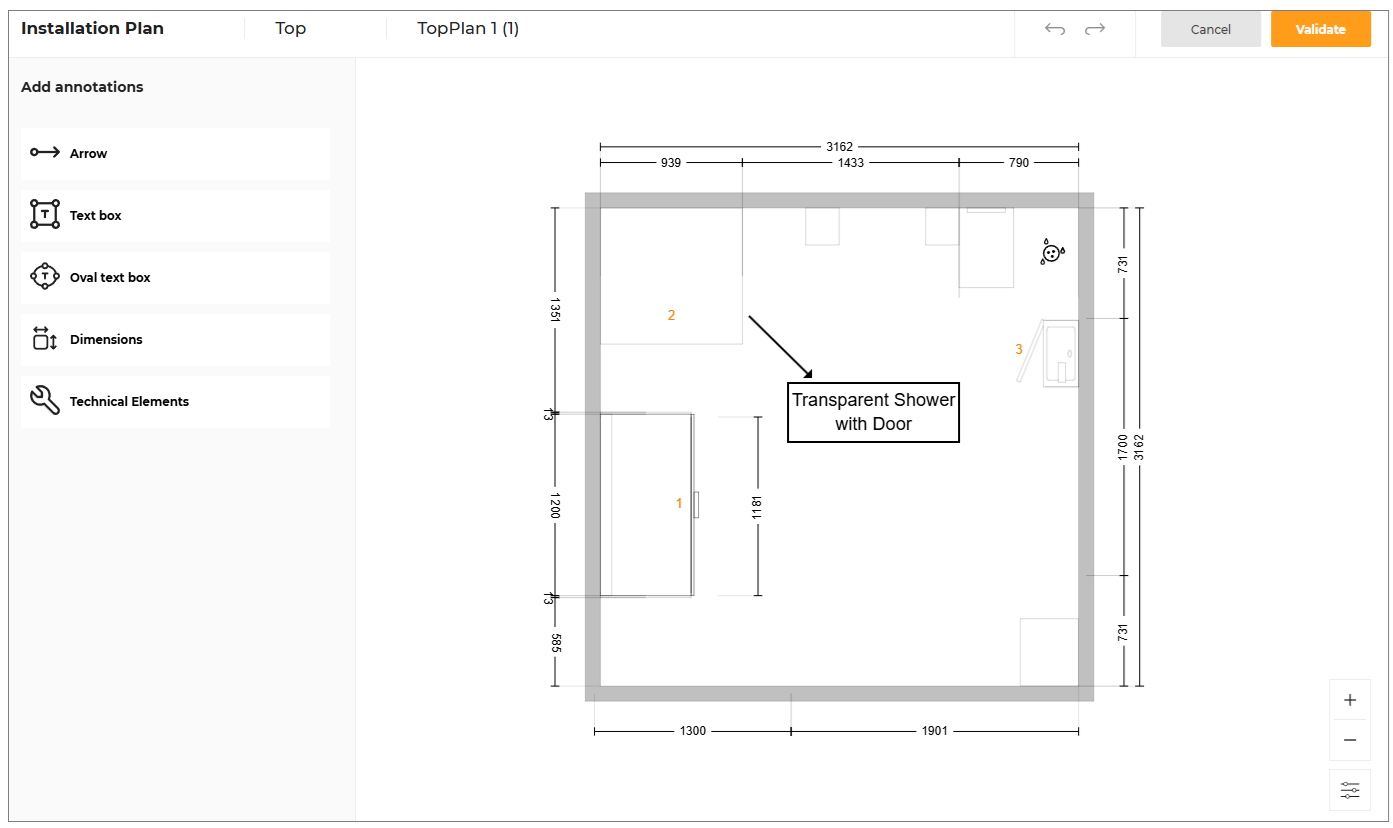This screenshot has height=828, width=1393.
Task: Undo the last action
Action: tap(1055, 29)
